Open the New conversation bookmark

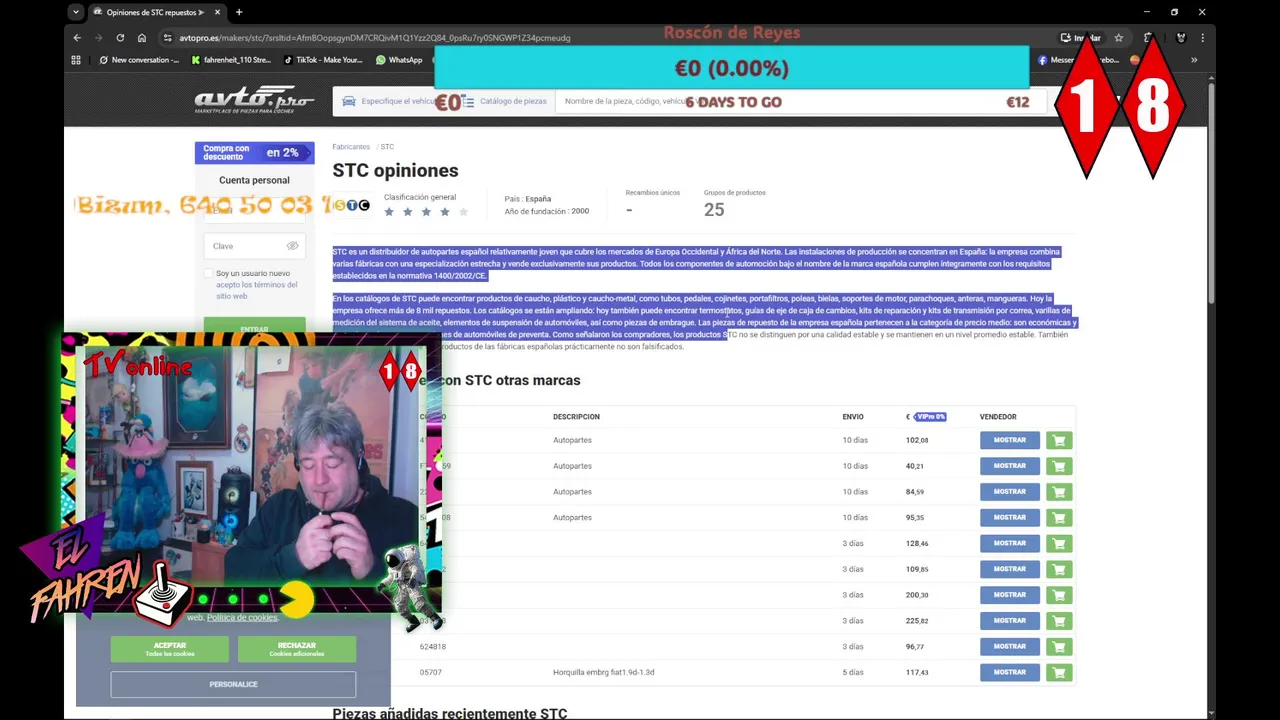pyautogui.click(x=139, y=60)
